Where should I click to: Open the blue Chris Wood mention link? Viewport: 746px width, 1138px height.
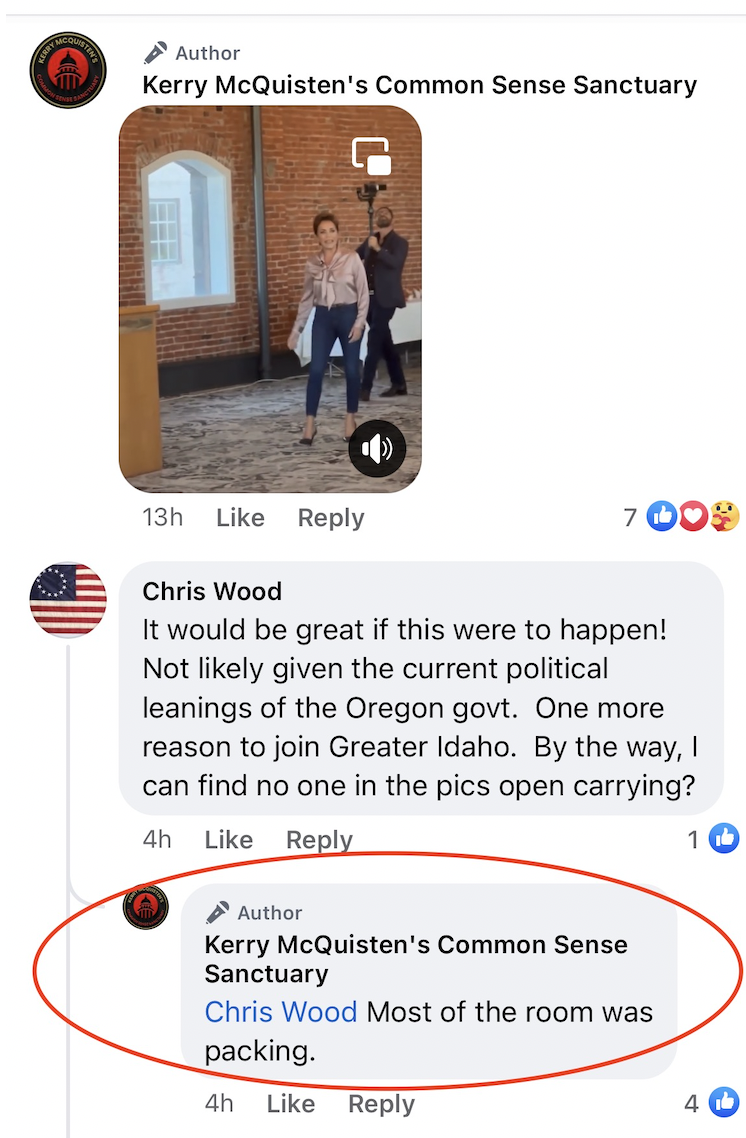[x=281, y=1012]
